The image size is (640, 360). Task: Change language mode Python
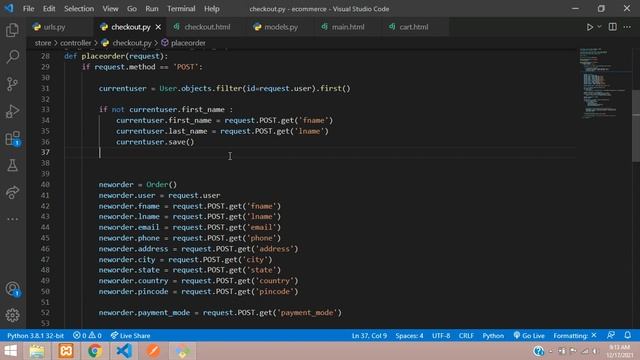[493, 336]
